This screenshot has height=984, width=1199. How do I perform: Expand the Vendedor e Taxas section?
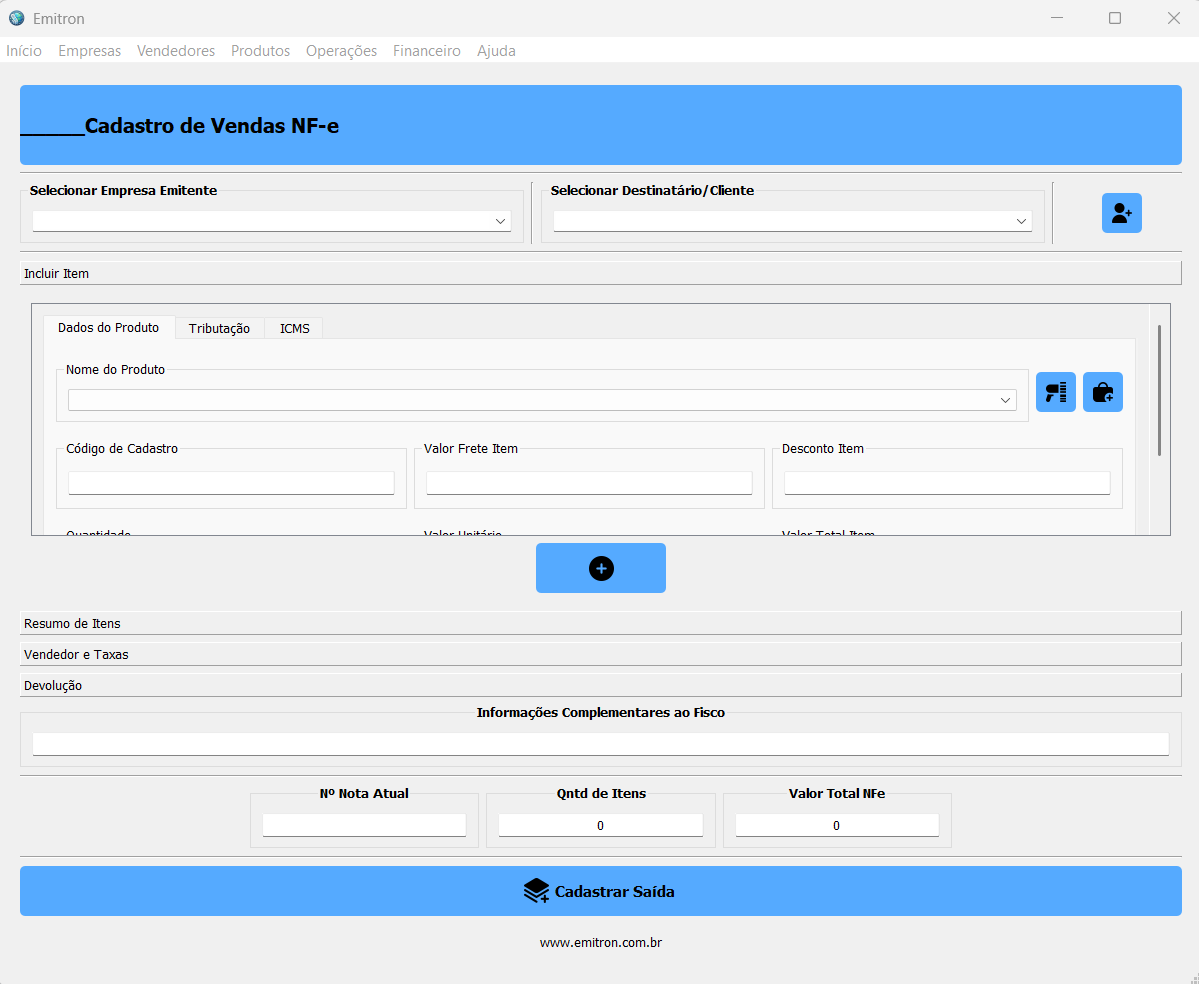click(600, 654)
